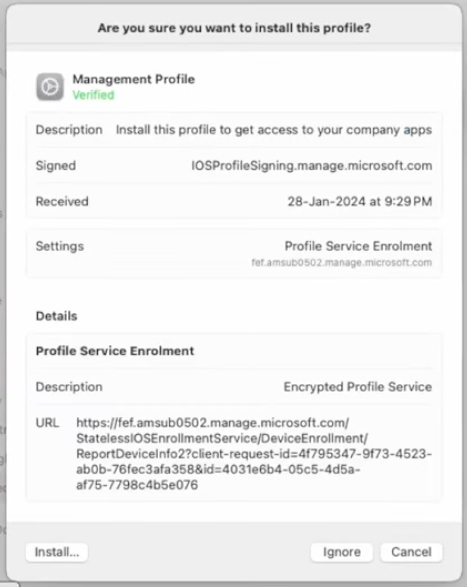The width and height of the screenshot is (467, 587).
Task: Click Profile Service Enrolment in the Settings row
Action: [358, 246]
